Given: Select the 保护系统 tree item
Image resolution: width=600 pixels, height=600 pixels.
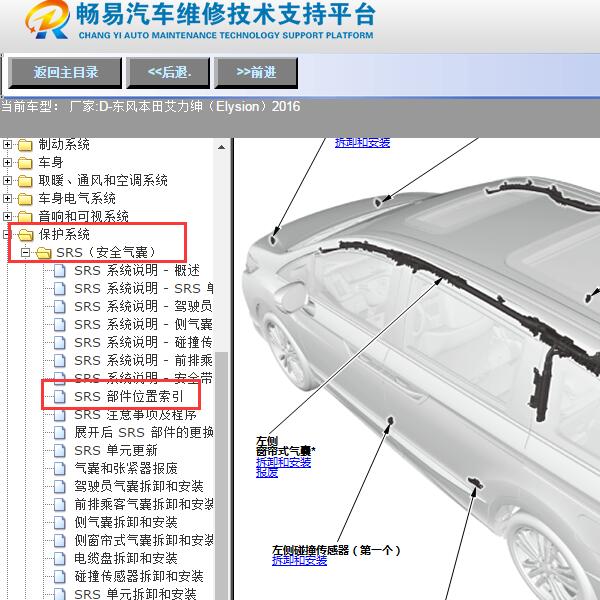Looking at the screenshot, I should [x=64, y=235].
